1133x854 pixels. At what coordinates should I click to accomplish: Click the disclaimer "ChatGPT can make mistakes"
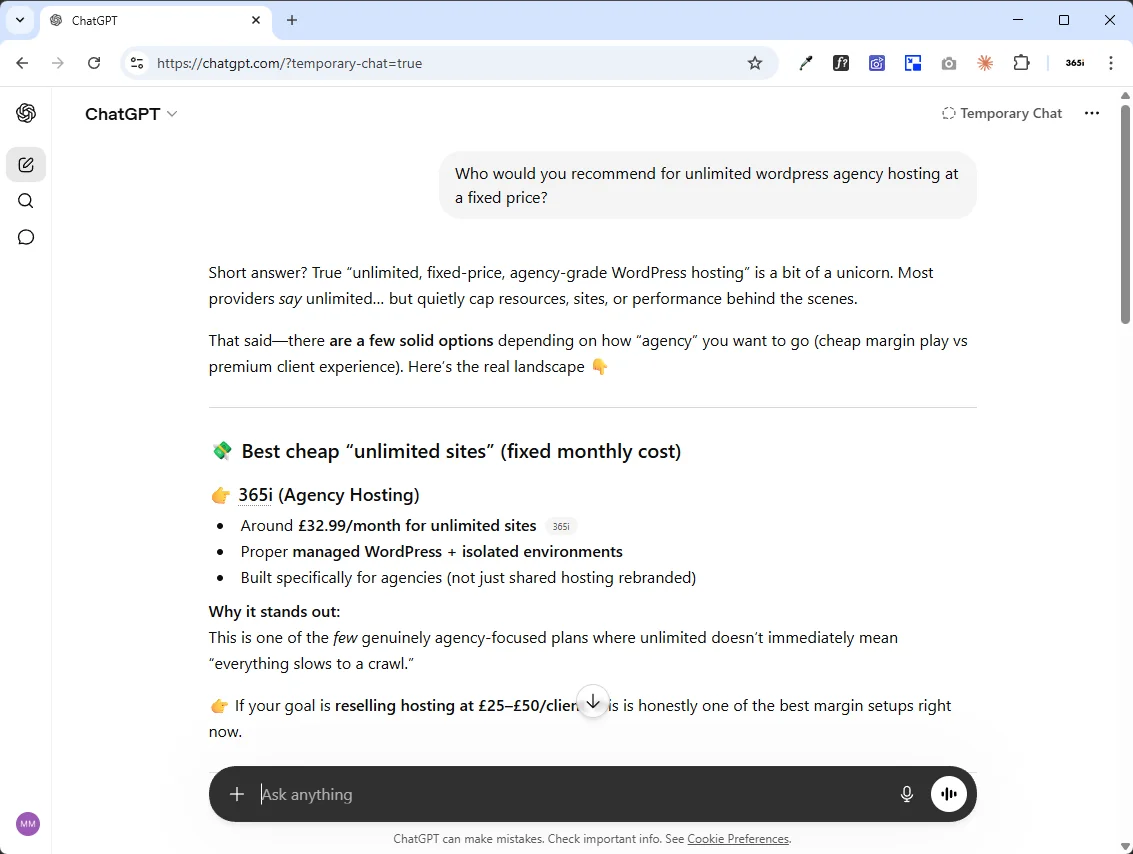coord(468,839)
